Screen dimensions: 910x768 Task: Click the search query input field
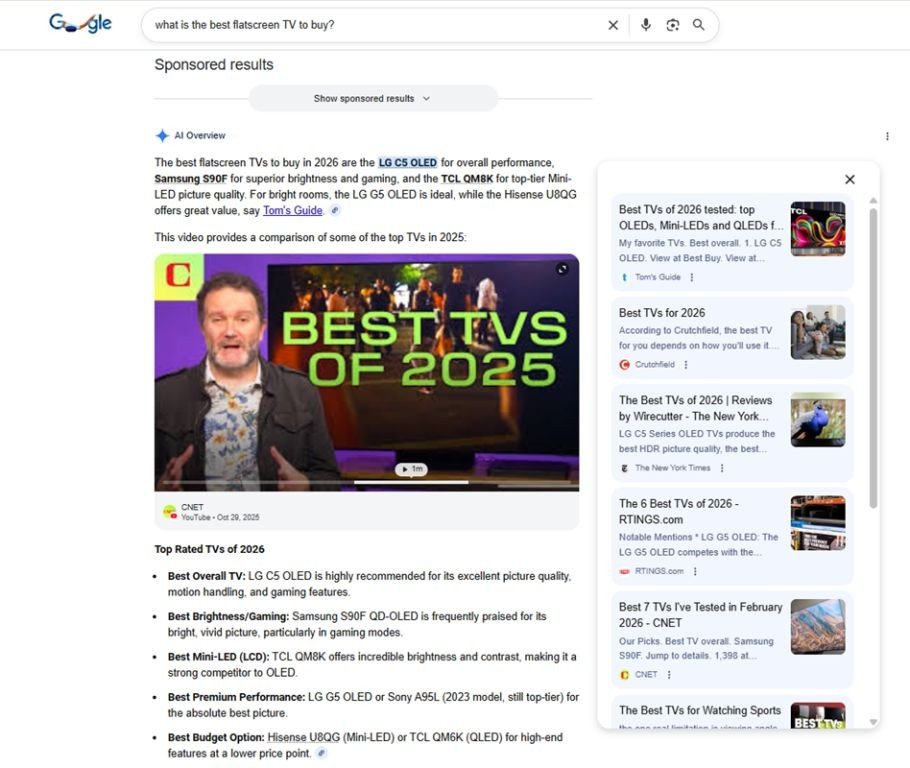click(x=377, y=25)
